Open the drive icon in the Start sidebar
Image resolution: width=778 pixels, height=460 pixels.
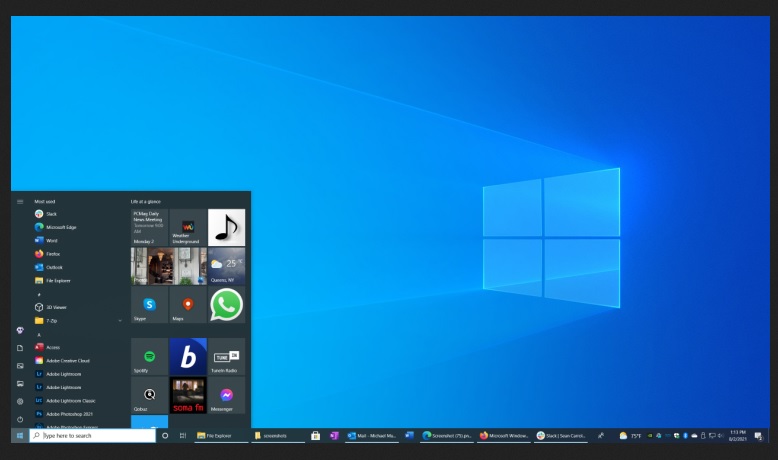20,384
